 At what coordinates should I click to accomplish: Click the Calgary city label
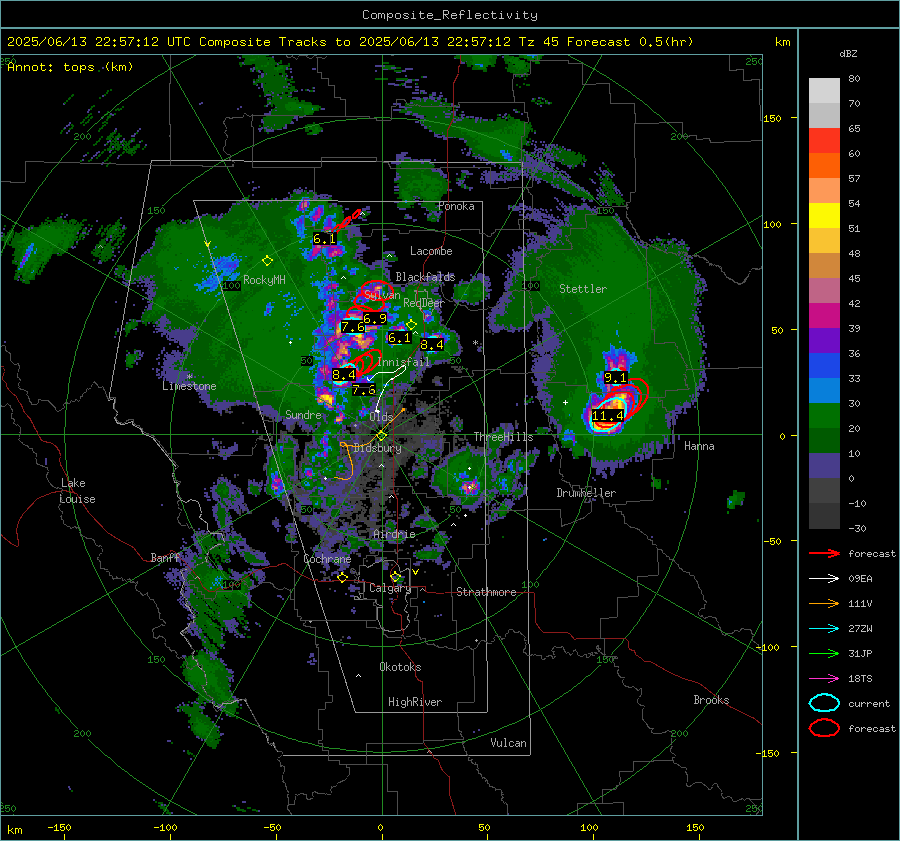[390, 588]
